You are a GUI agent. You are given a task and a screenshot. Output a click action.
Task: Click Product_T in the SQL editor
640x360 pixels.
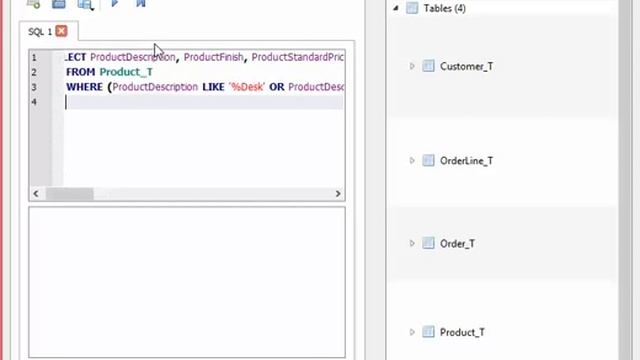pos(126,72)
